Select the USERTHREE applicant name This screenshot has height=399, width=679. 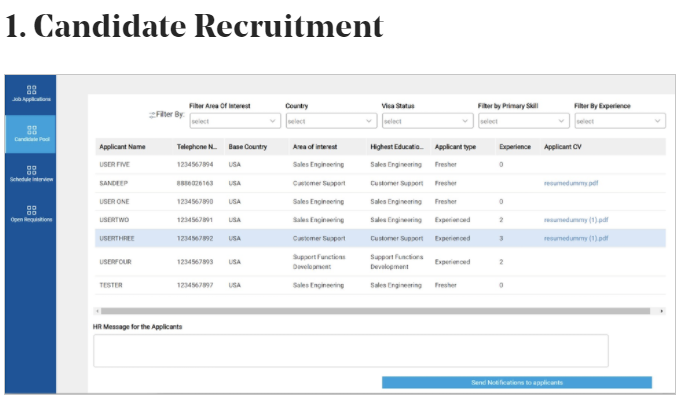(116, 238)
